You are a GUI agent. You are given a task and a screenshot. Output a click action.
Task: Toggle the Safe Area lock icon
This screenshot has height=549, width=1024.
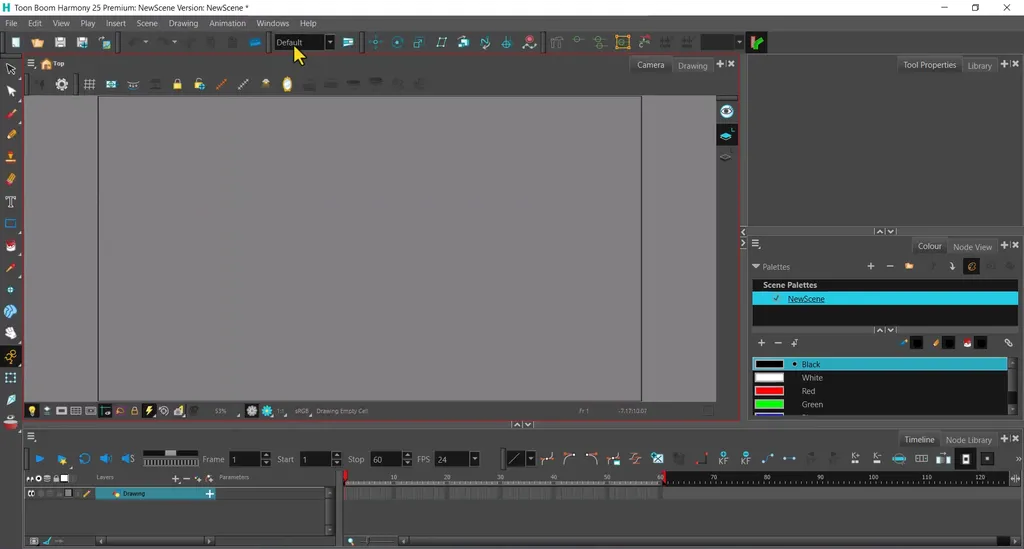(177, 84)
